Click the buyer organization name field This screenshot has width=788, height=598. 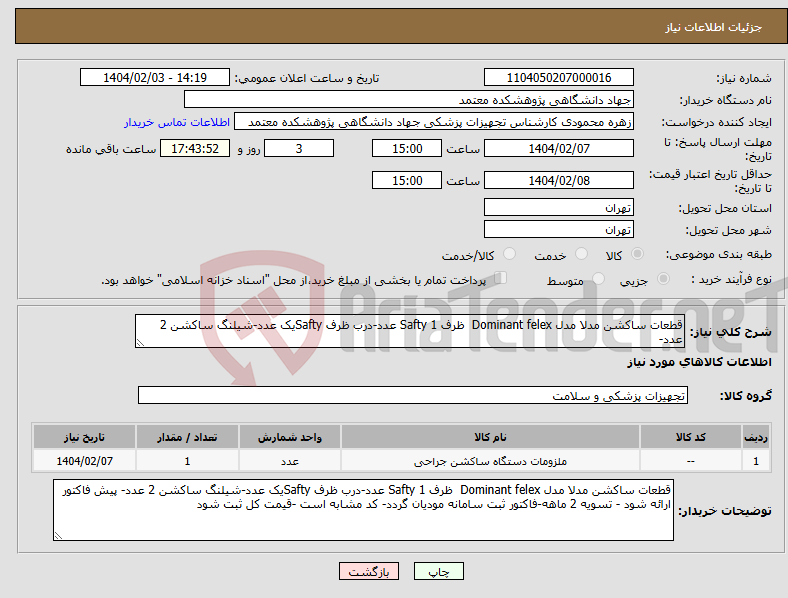click(x=409, y=99)
